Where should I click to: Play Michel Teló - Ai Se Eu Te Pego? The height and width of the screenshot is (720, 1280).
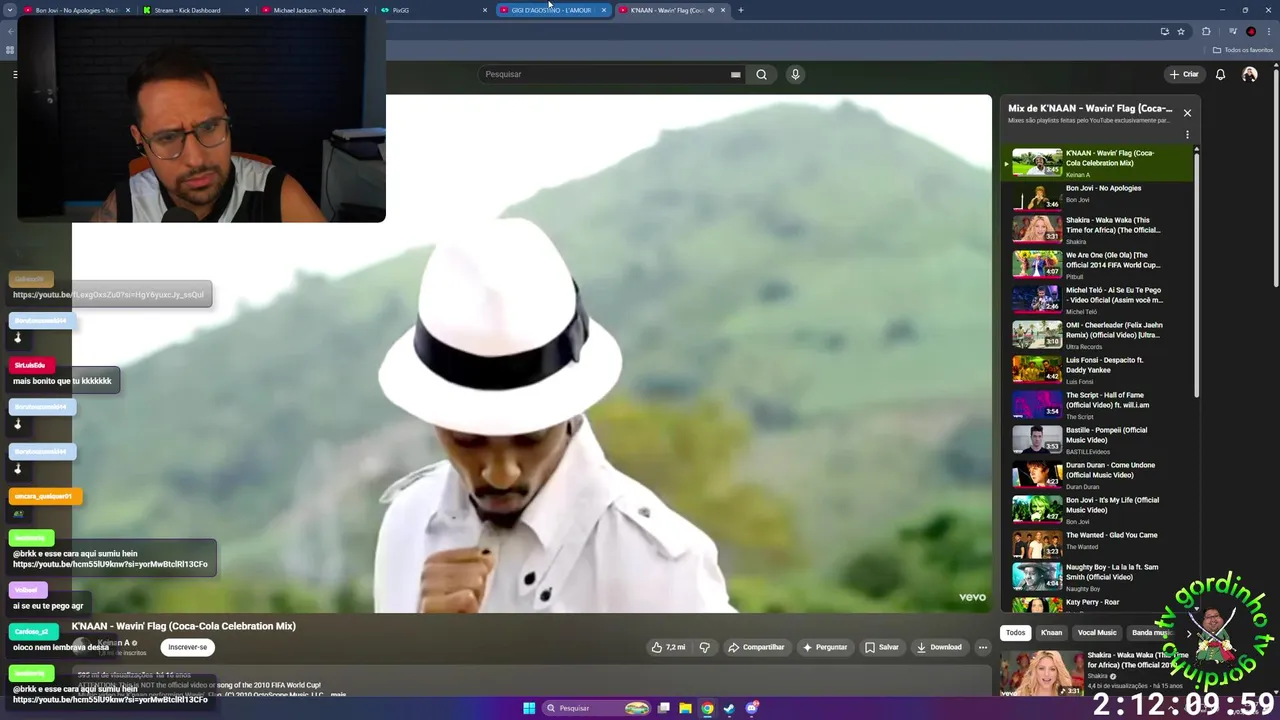[x=1095, y=300]
